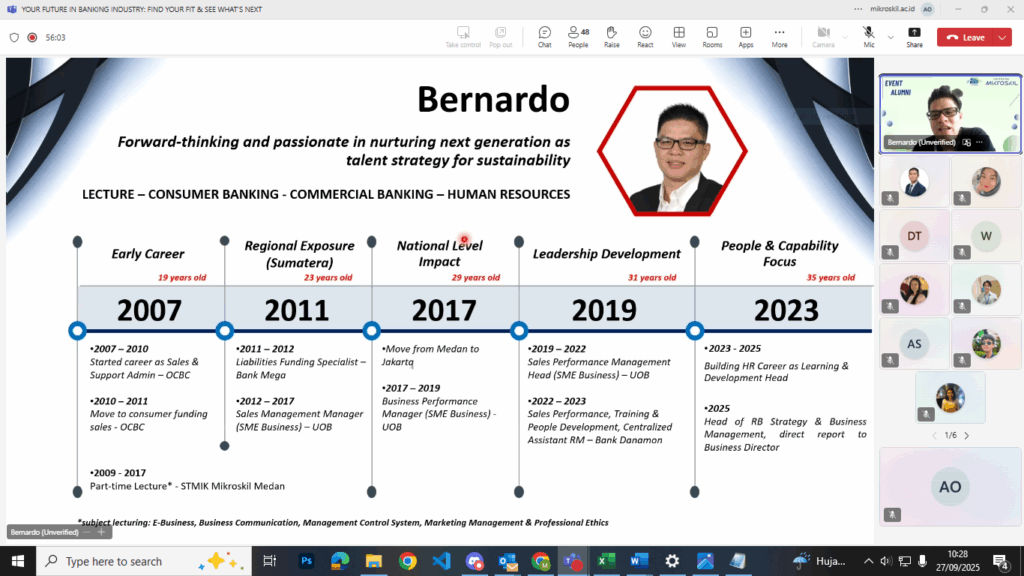Image resolution: width=1024 pixels, height=576 pixels.
Task: Click the recording indicator icon
Action: coord(32,37)
